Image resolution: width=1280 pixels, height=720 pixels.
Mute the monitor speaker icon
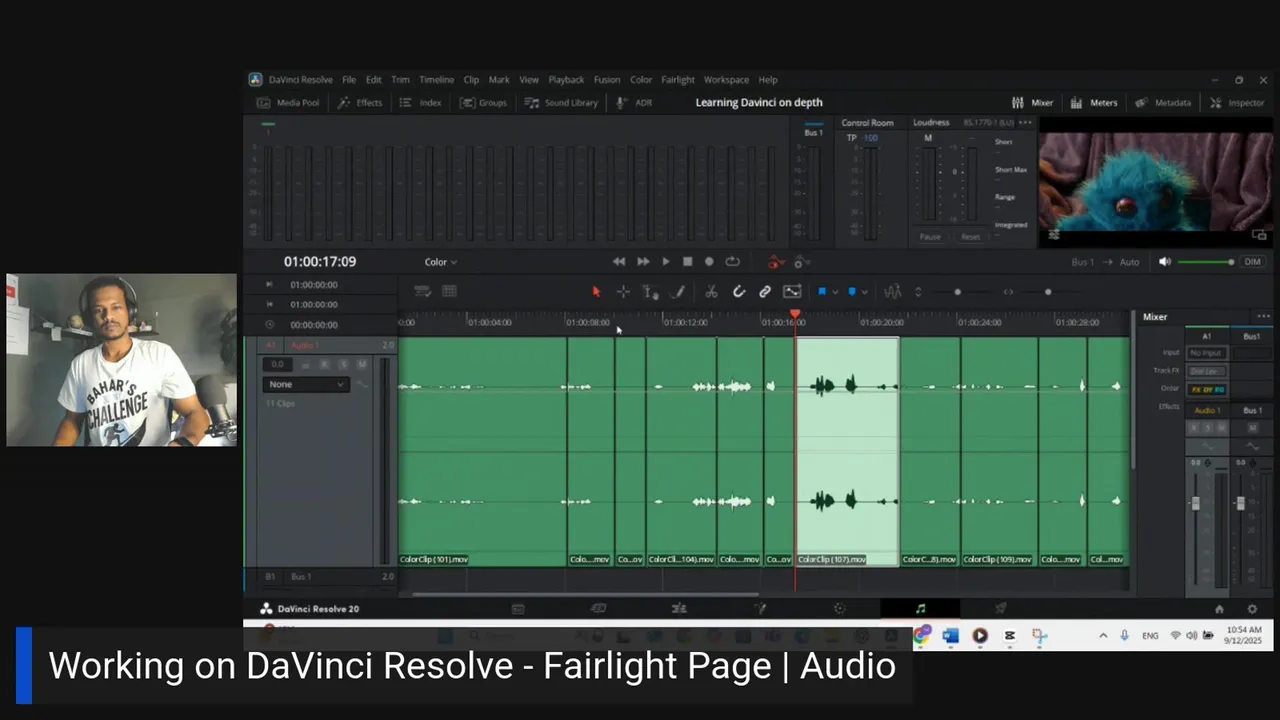1165,262
